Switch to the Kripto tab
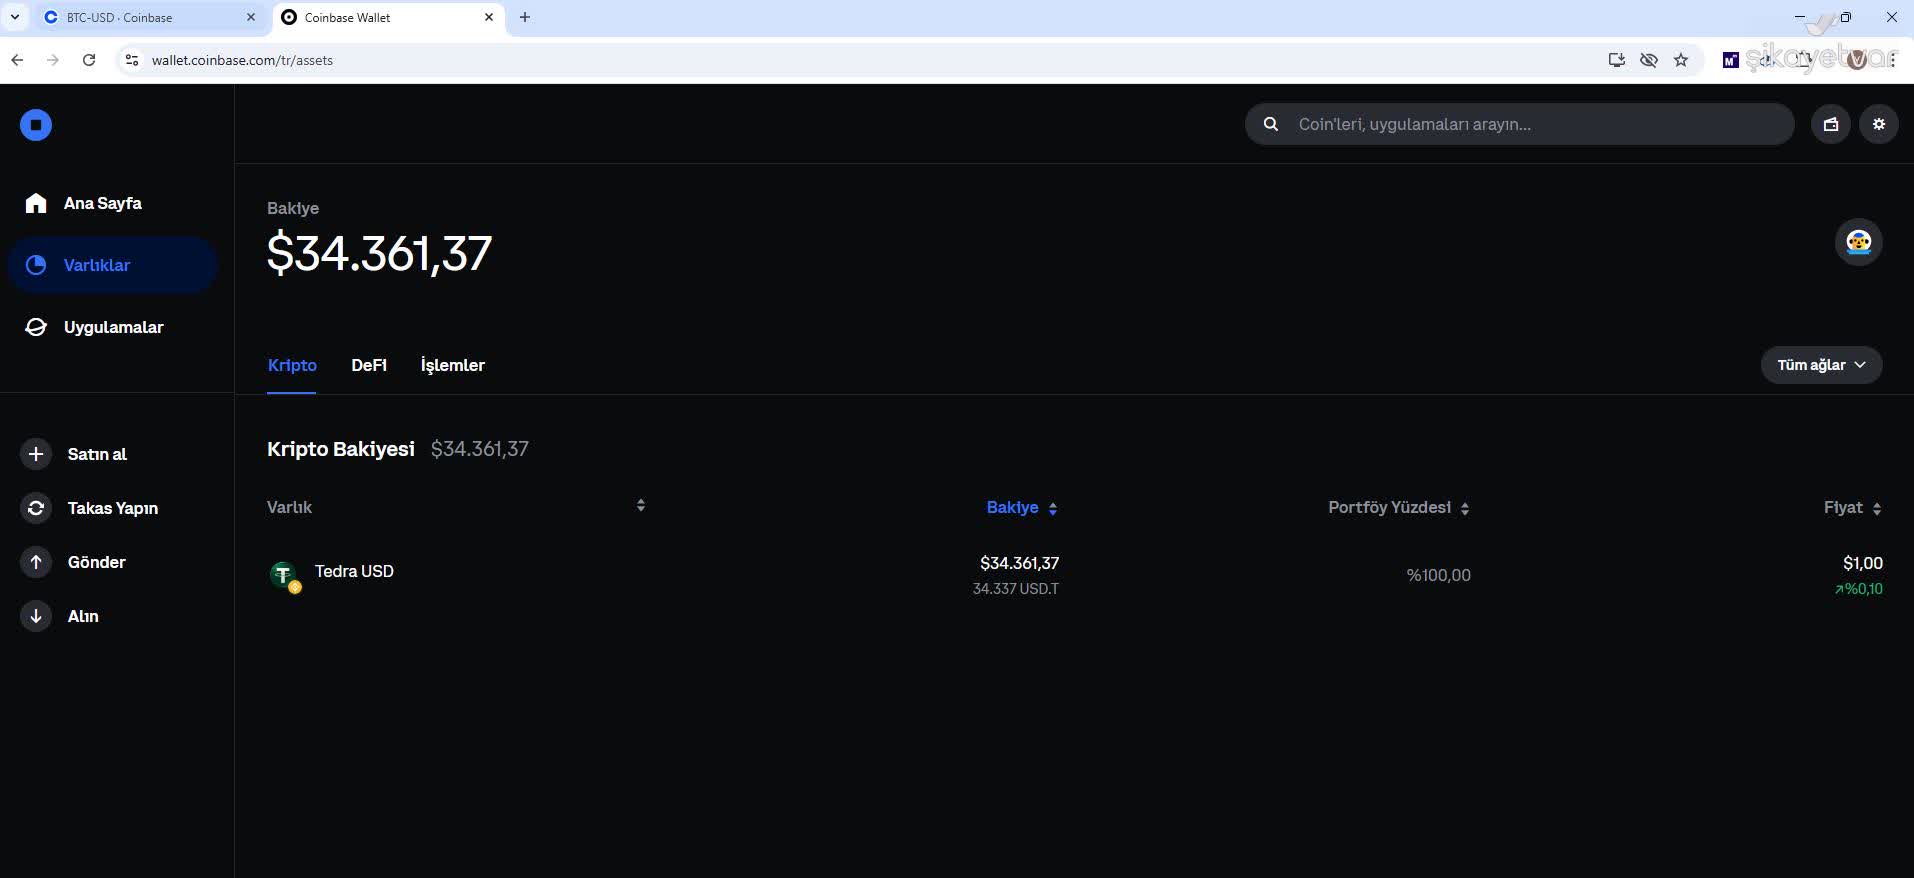Image resolution: width=1914 pixels, height=878 pixels. 292,365
